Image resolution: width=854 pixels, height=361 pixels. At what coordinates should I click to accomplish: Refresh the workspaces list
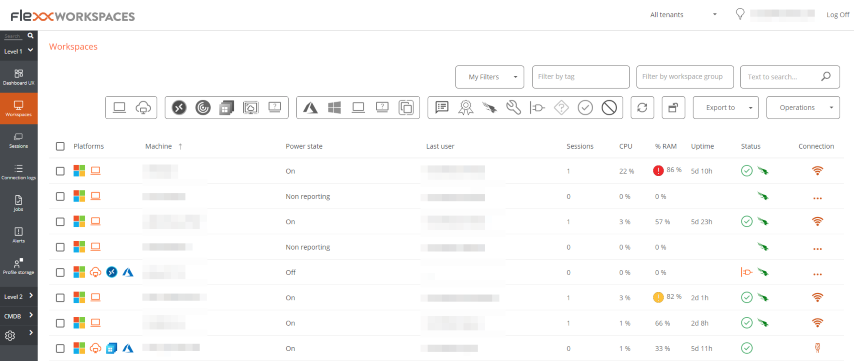[x=642, y=108]
